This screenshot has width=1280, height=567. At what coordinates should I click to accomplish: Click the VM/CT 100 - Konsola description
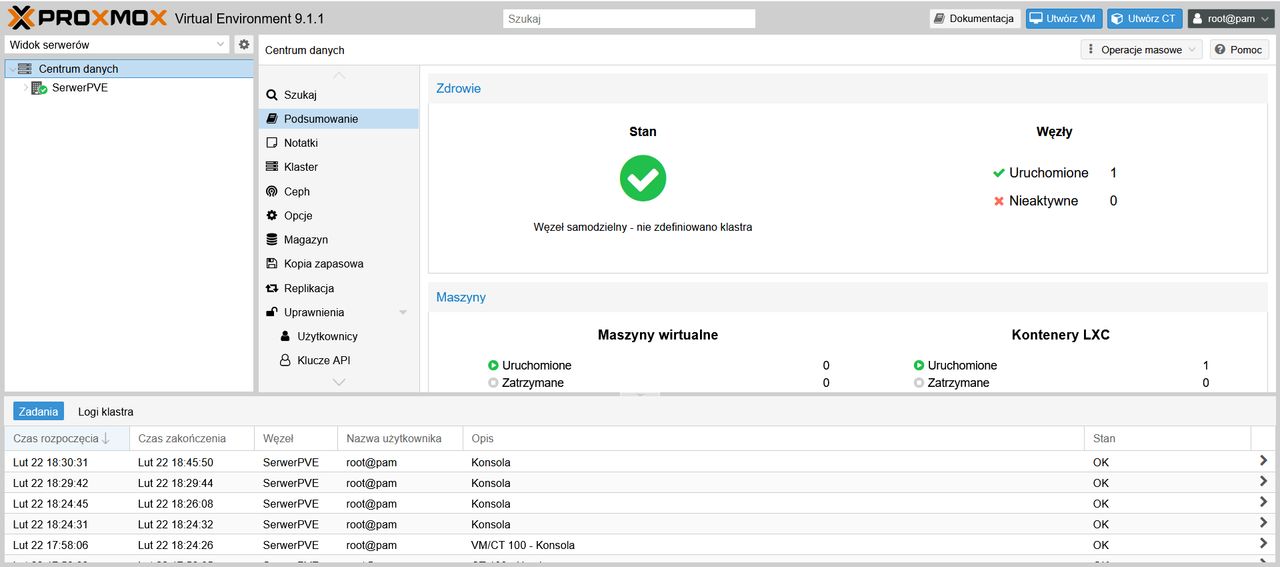pyautogui.click(x=523, y=545)
